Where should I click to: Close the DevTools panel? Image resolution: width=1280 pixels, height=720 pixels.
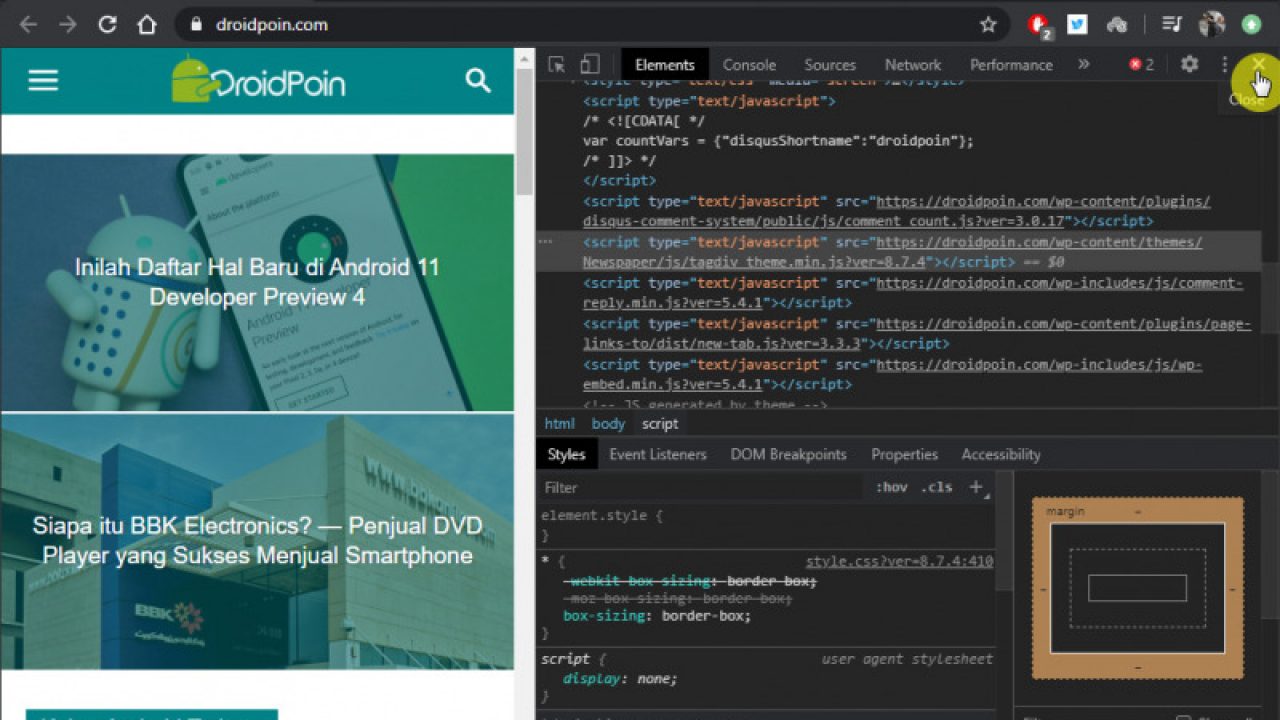(x=1259, y=63)
